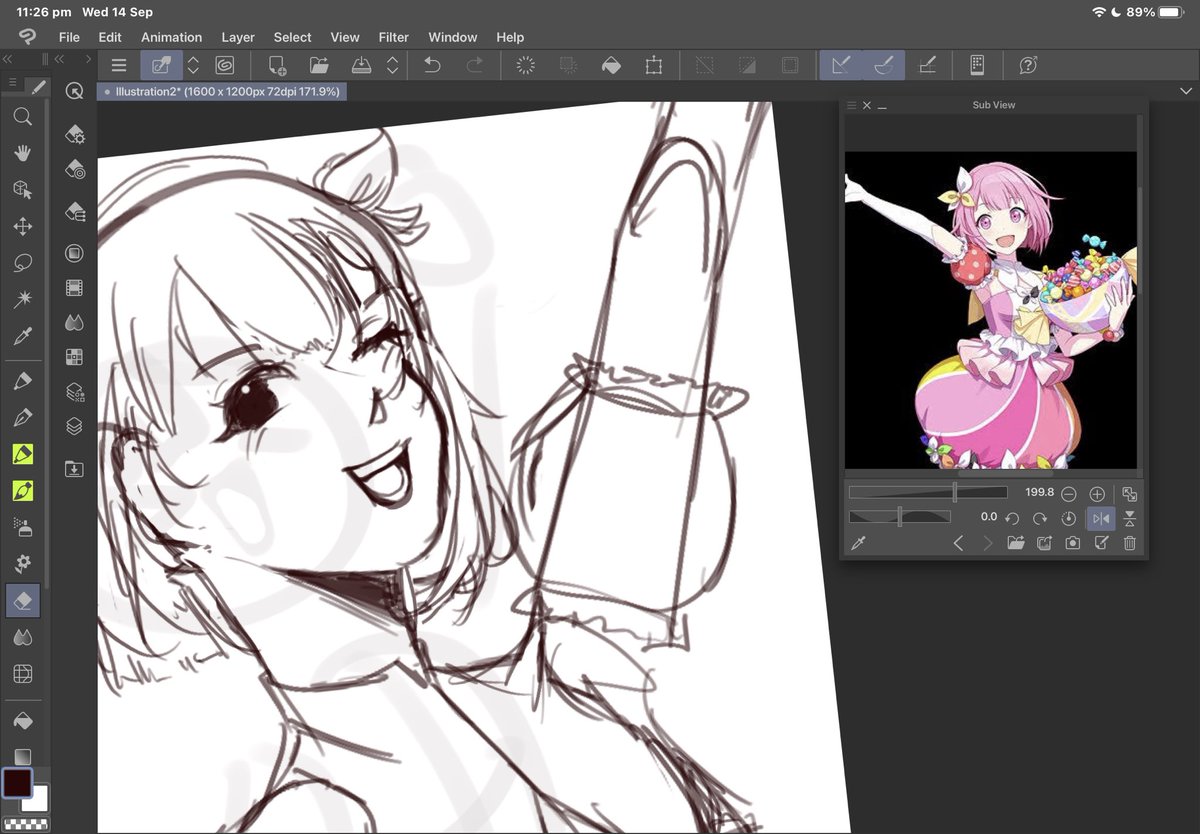The image size is (1200, 834).
Task: Open the Quick Access palette icon
Action: pos(74,92)
